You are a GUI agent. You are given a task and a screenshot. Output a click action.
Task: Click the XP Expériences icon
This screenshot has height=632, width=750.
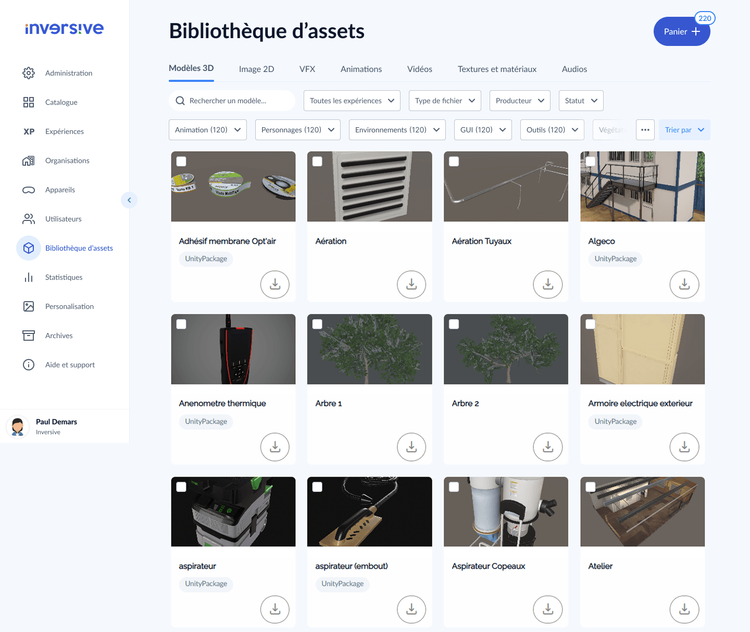tap(29, 132)
